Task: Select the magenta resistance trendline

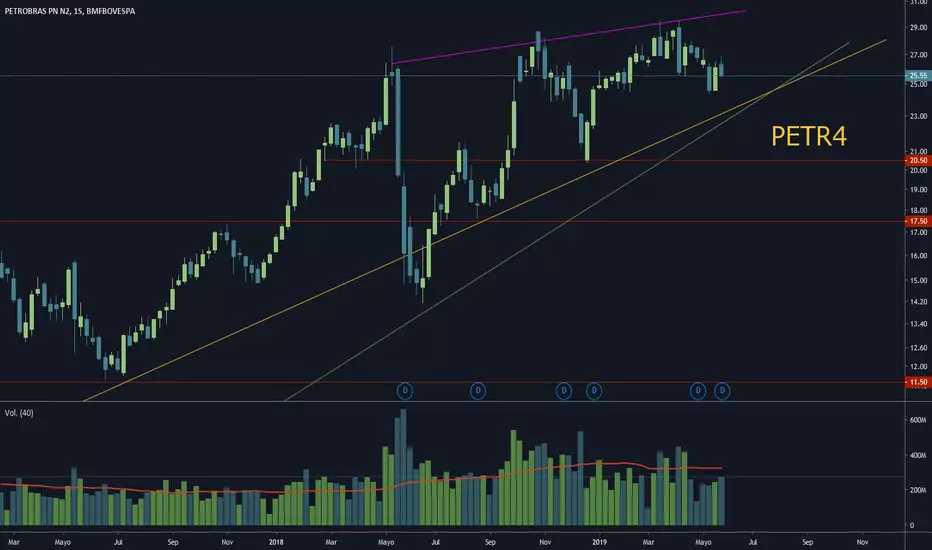Action: [569, 37]
